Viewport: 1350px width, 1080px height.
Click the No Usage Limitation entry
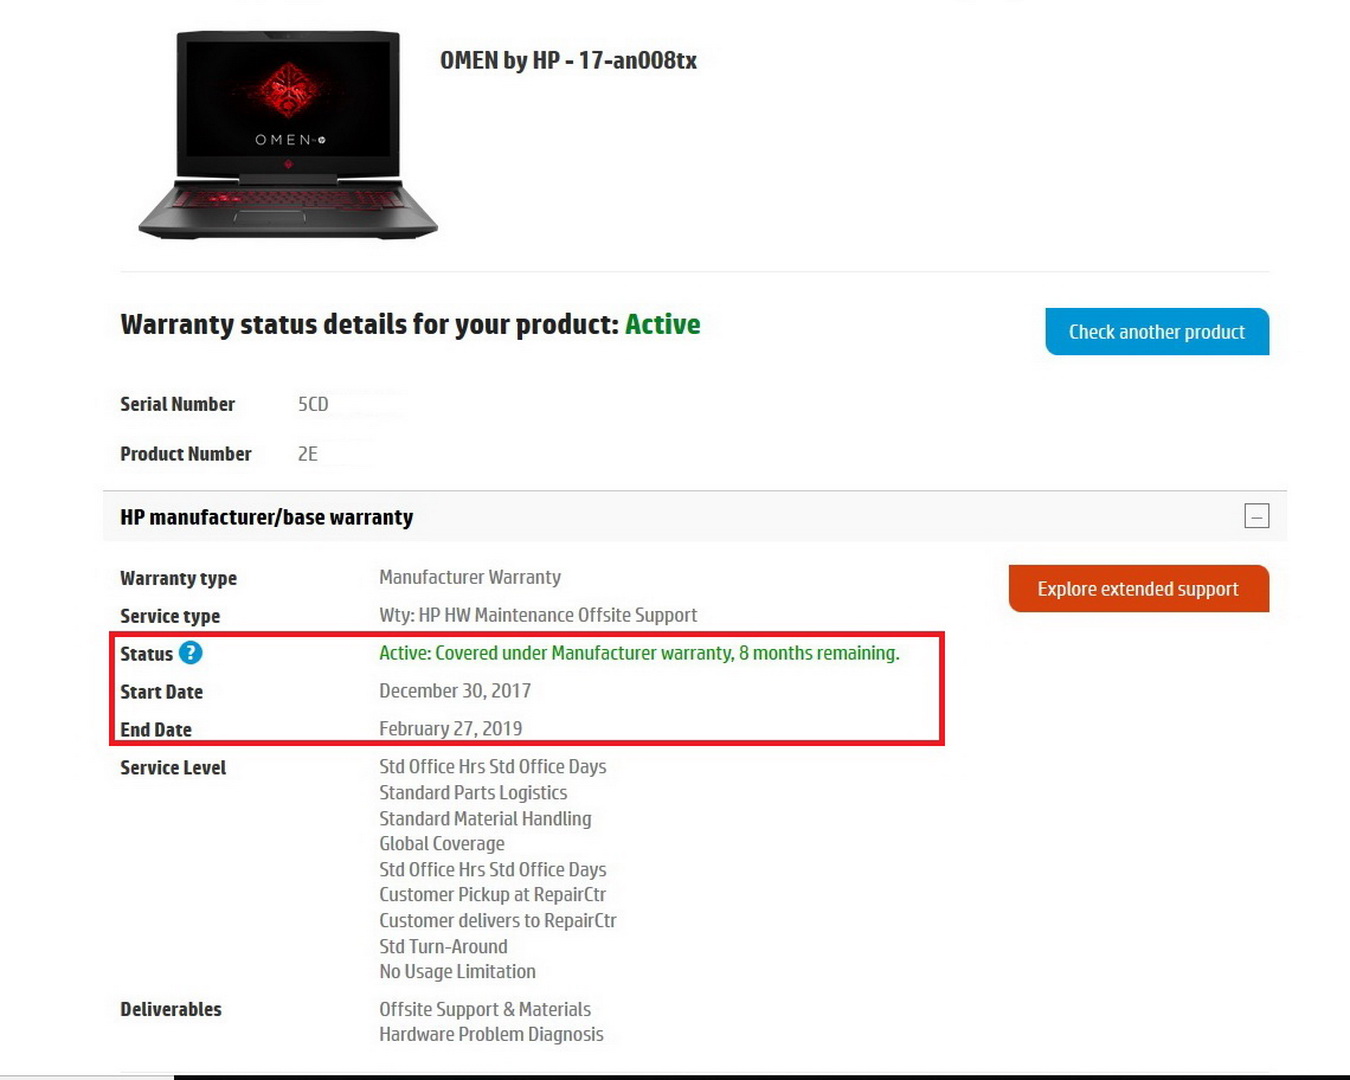tap(457, 972)
